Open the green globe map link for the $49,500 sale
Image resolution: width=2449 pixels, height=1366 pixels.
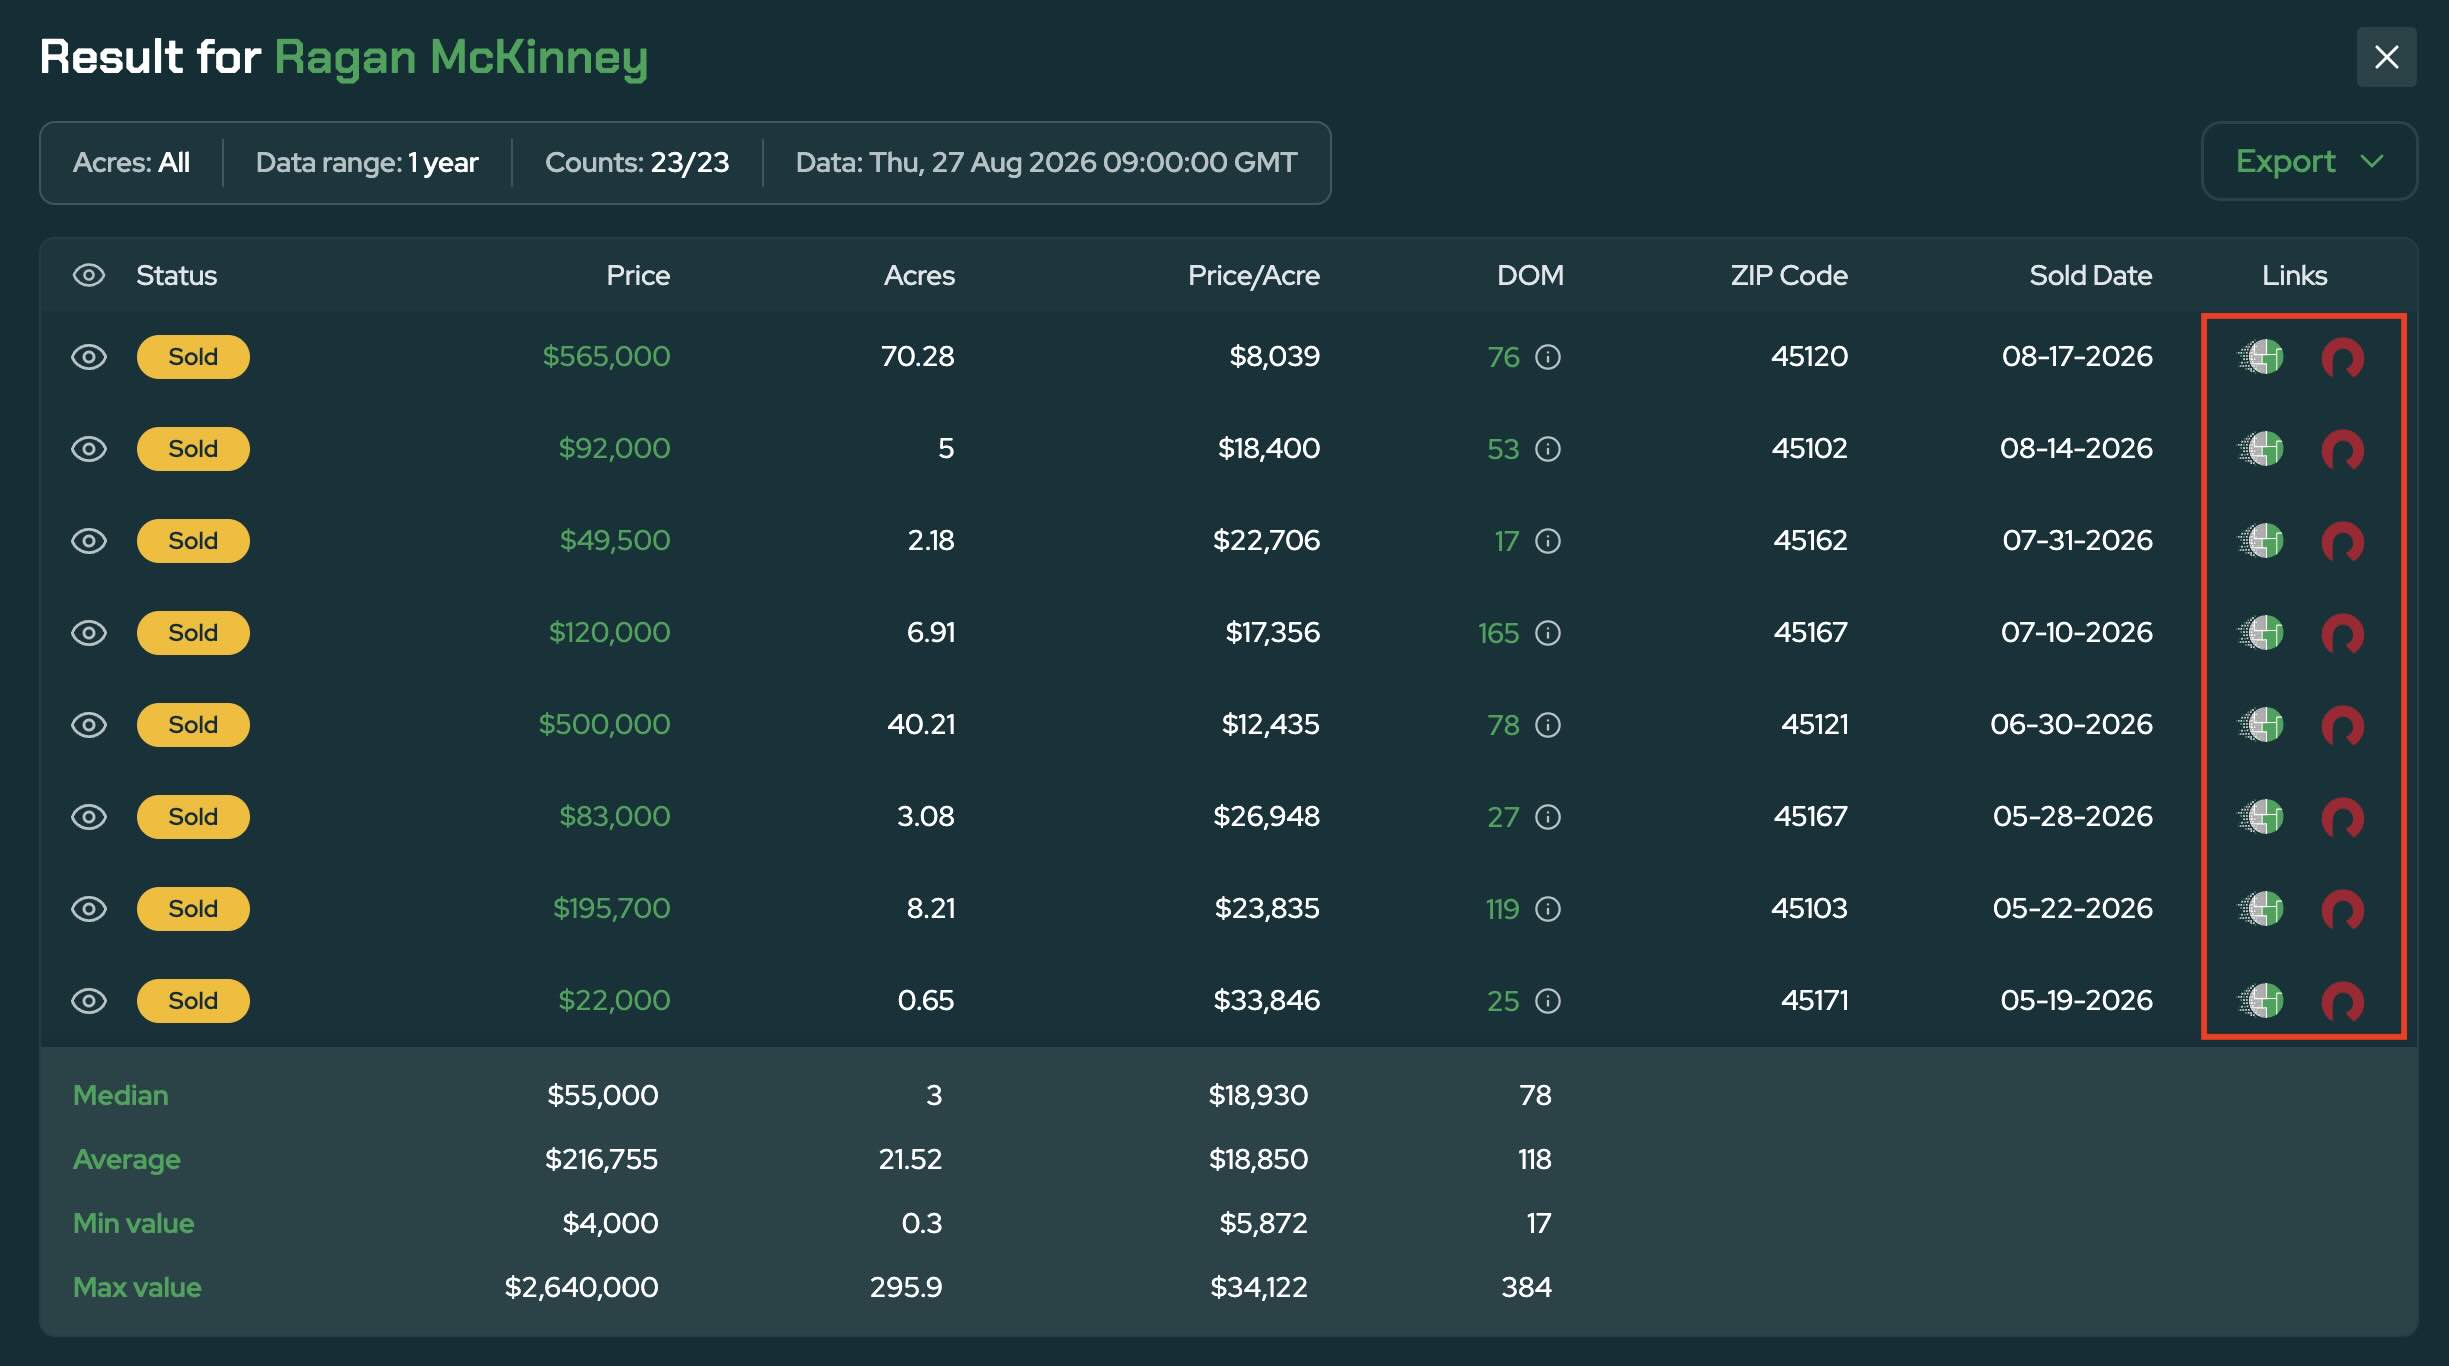click(x=2261, y=541)
